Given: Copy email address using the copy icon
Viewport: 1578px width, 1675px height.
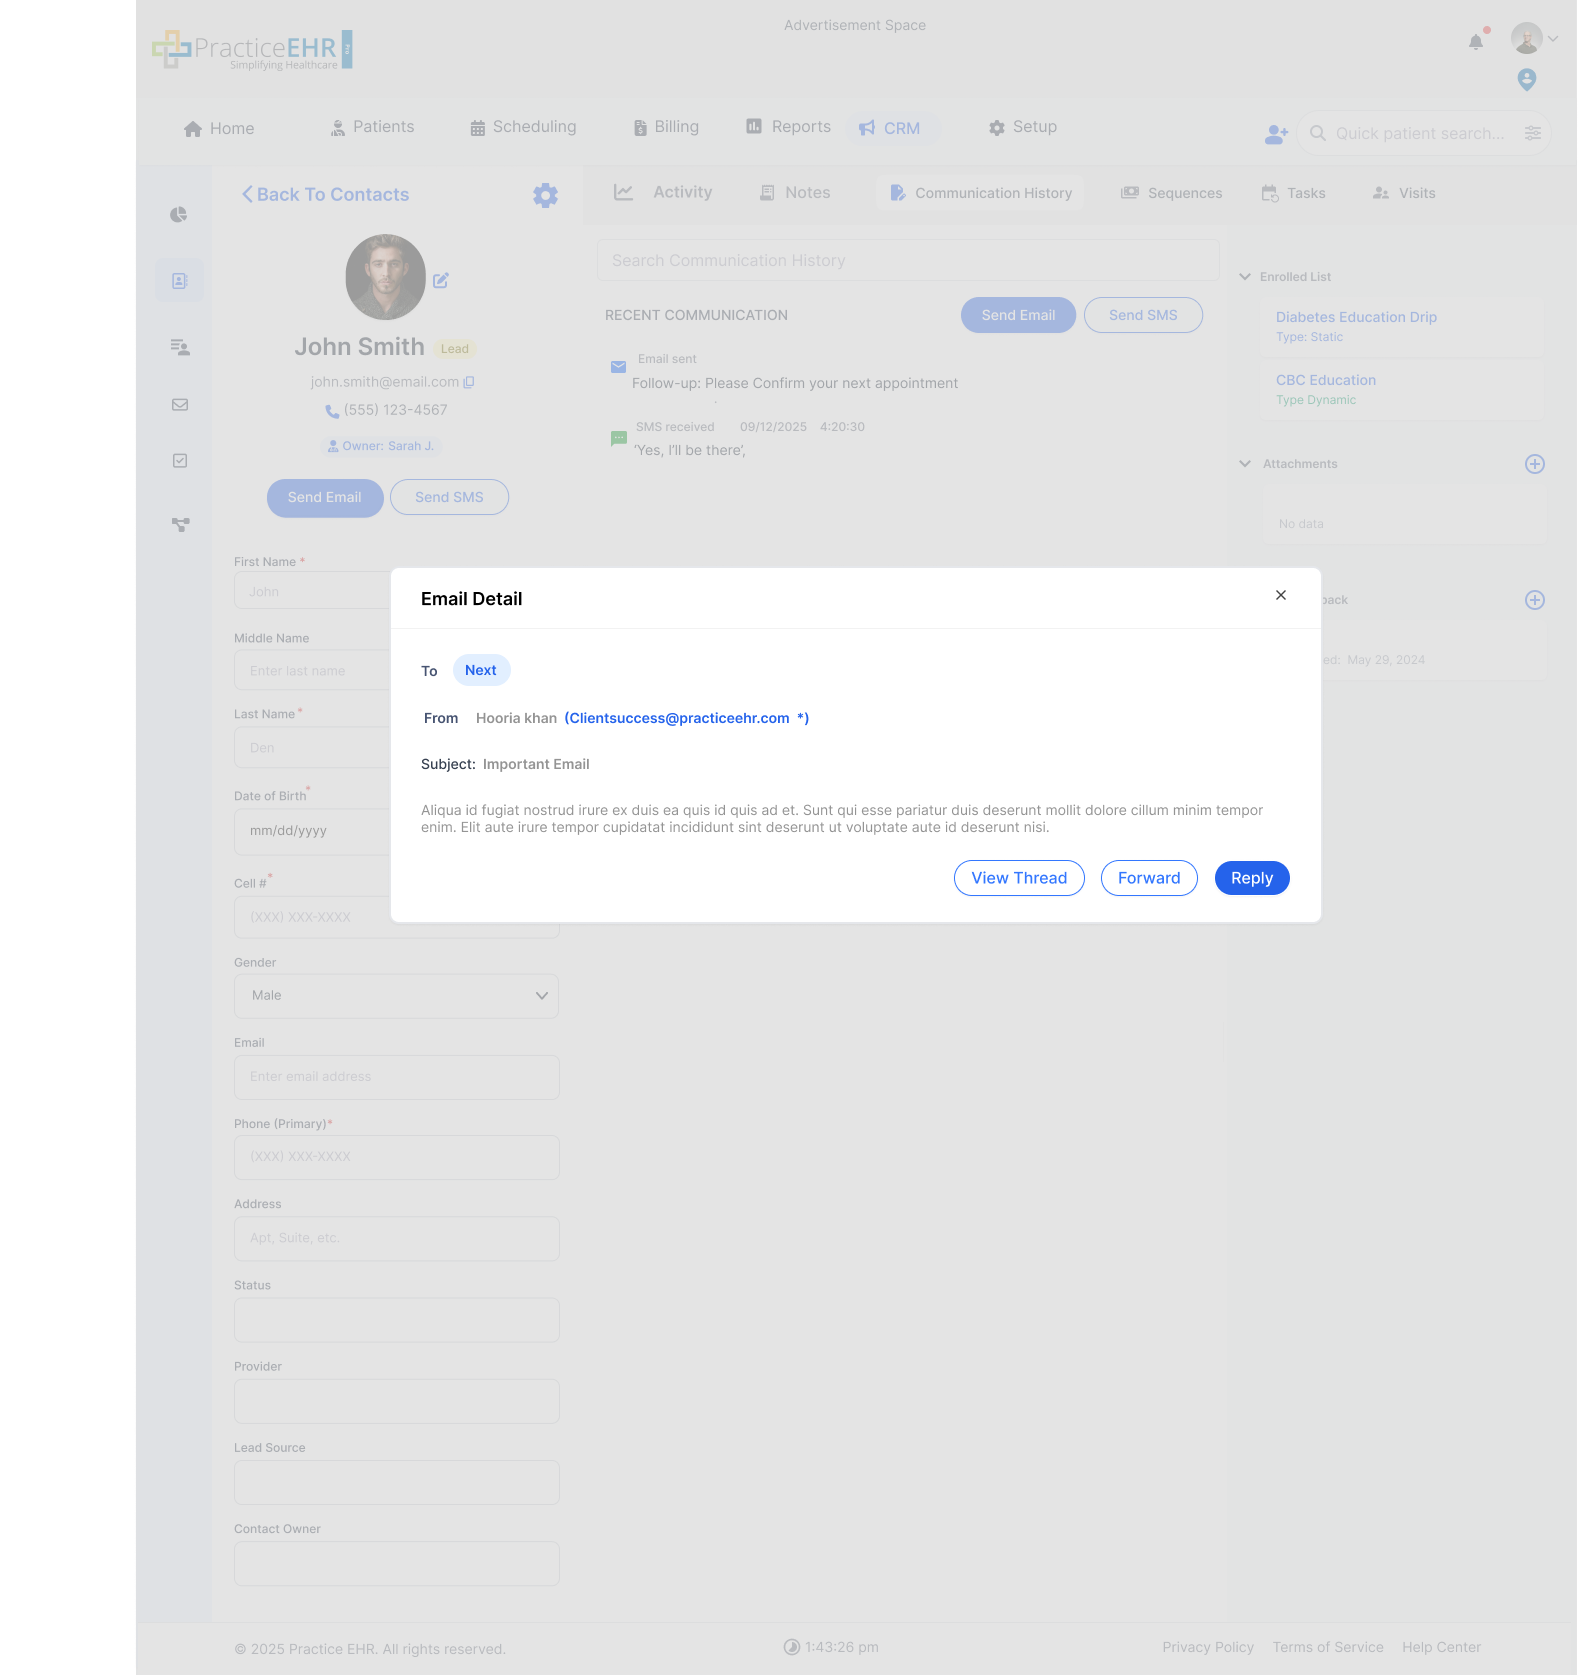Looking at the screenshot, I should pyautogui.click(x=469, y=382).
